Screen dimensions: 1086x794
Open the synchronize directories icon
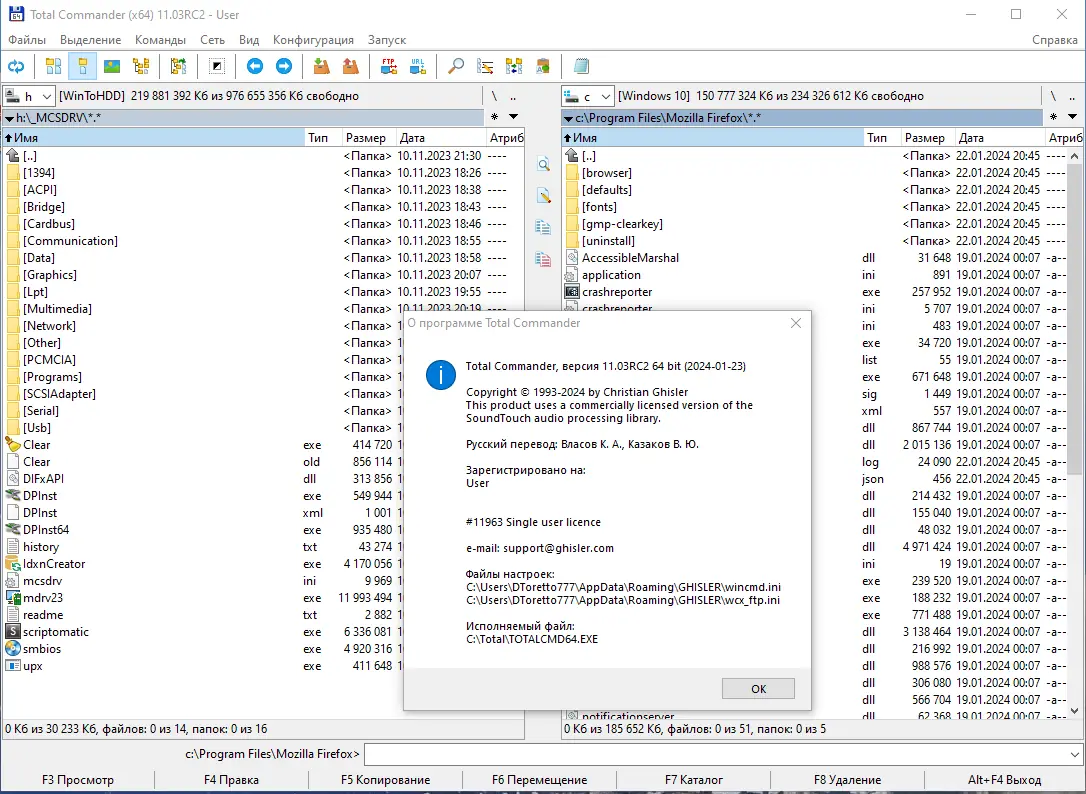pyautogui.click(x=514, y=67)
